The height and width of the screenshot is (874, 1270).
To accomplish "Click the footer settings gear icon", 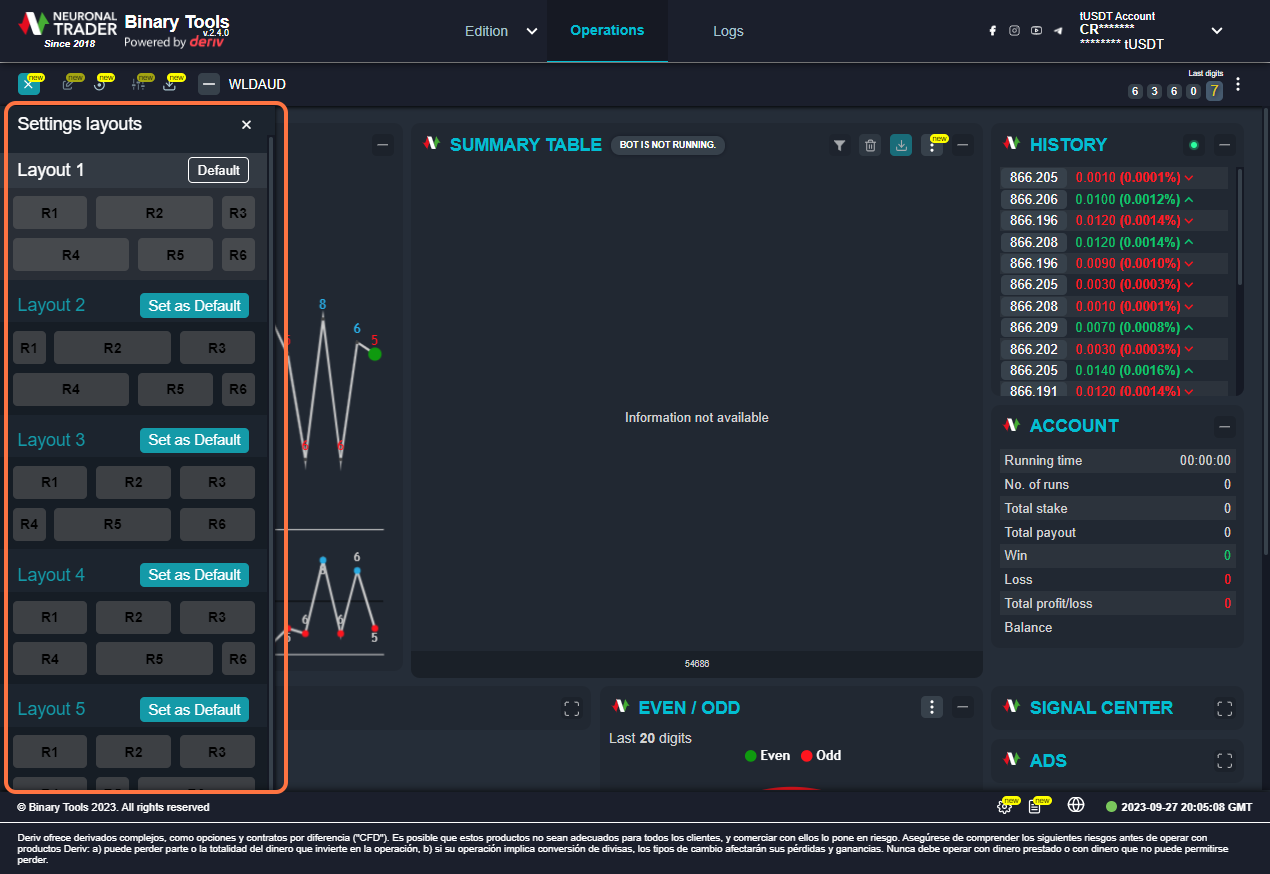I will tap(1003, 806).
